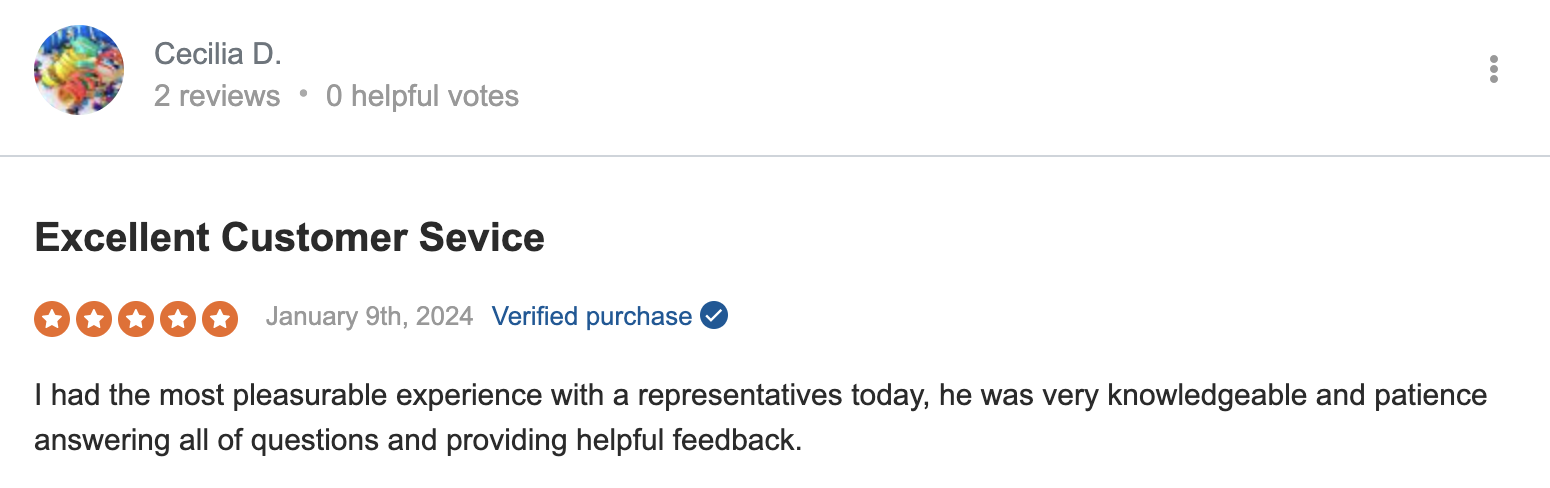
Task: Click the horizontal divider under the reviewer header
Action: (775, 156)
